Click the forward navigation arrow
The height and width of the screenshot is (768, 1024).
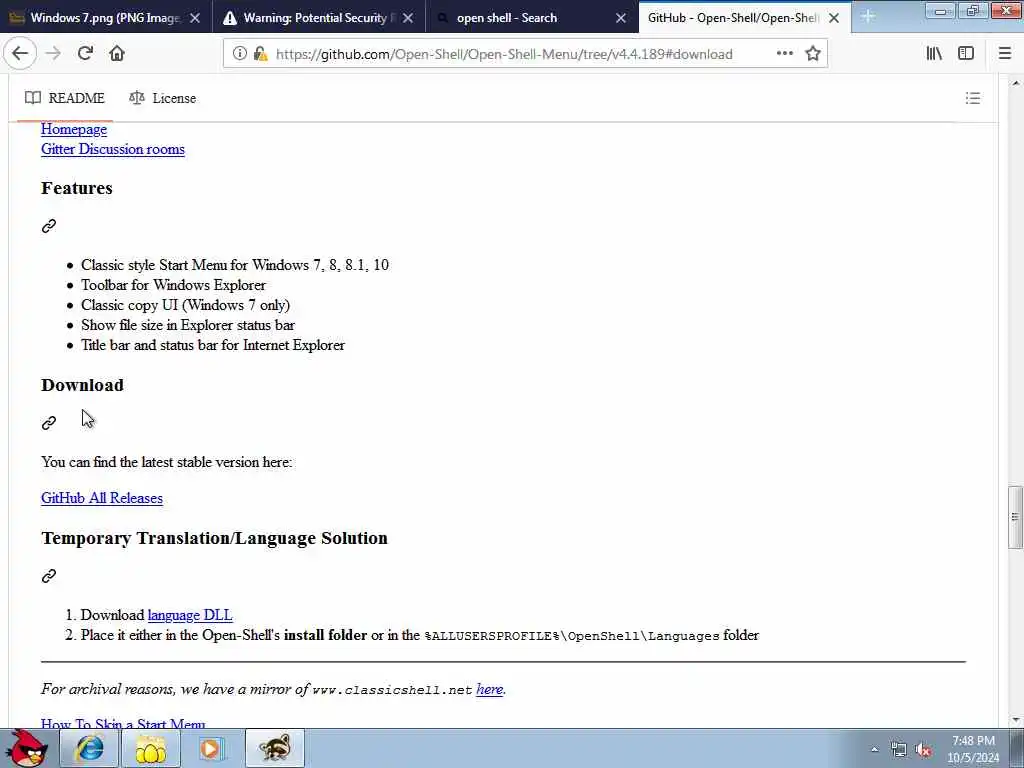pos(54,54)
